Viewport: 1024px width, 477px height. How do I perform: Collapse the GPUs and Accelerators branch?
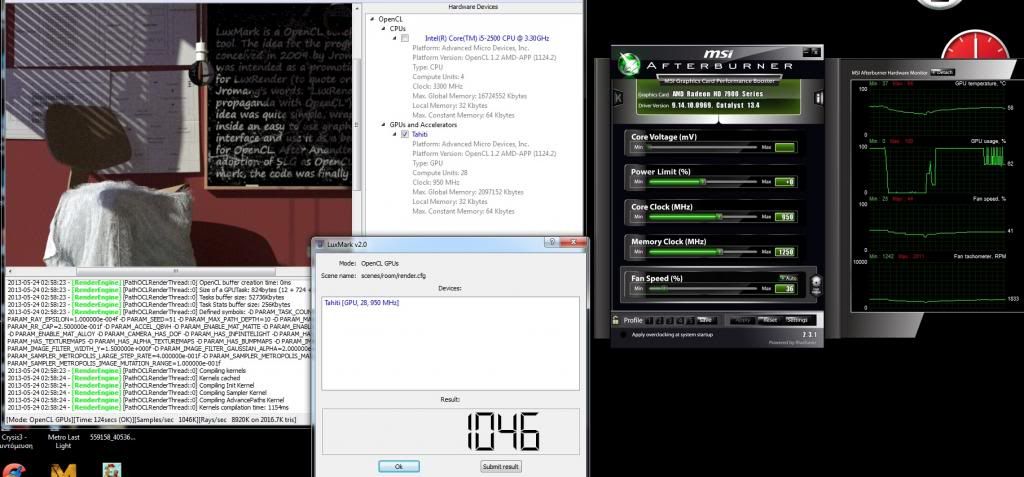pos(383,124)
